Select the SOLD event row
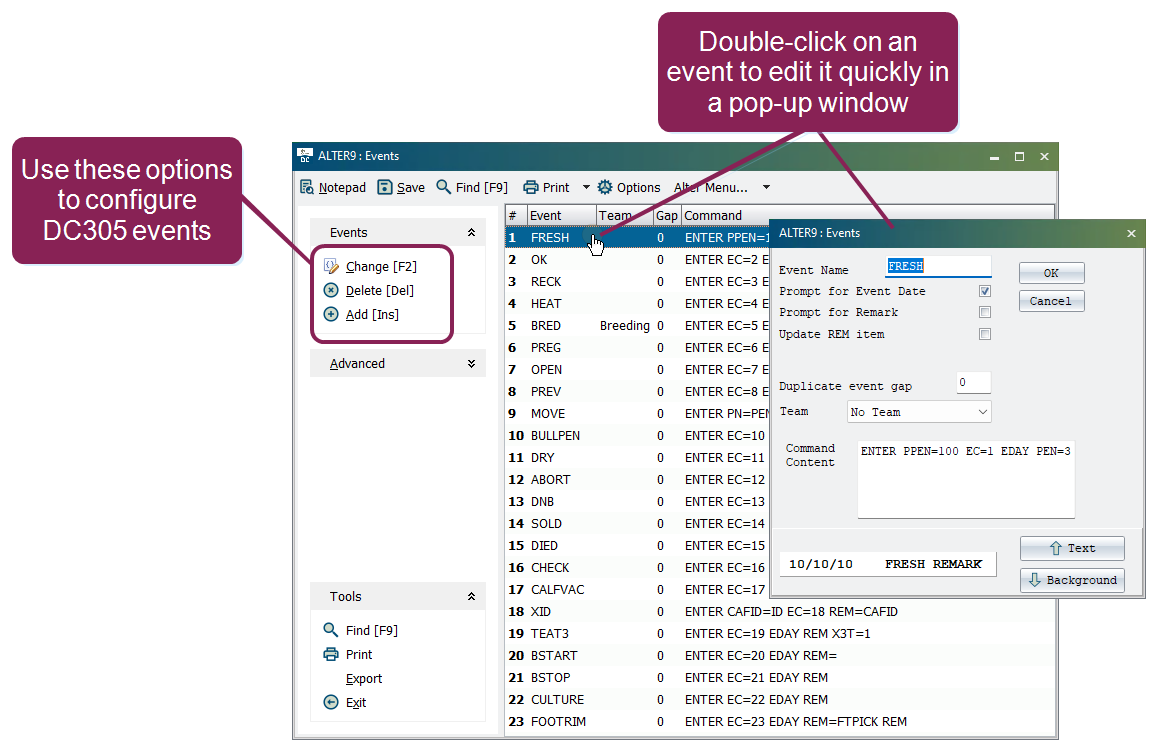Image resolution: width=1158 pixels, height=740 pixels. [x=637, y=524]
